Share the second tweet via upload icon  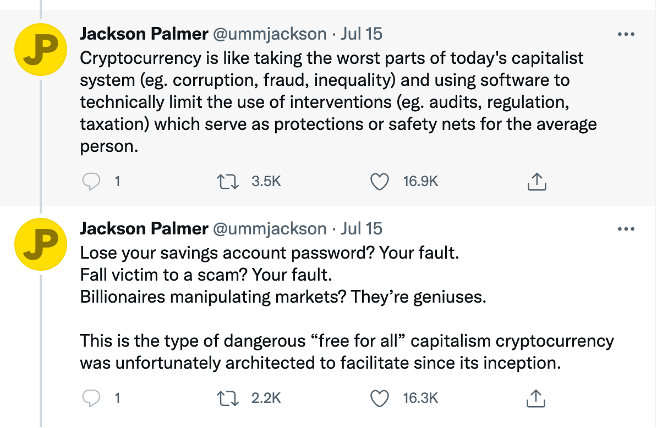[x=536, y=398]
